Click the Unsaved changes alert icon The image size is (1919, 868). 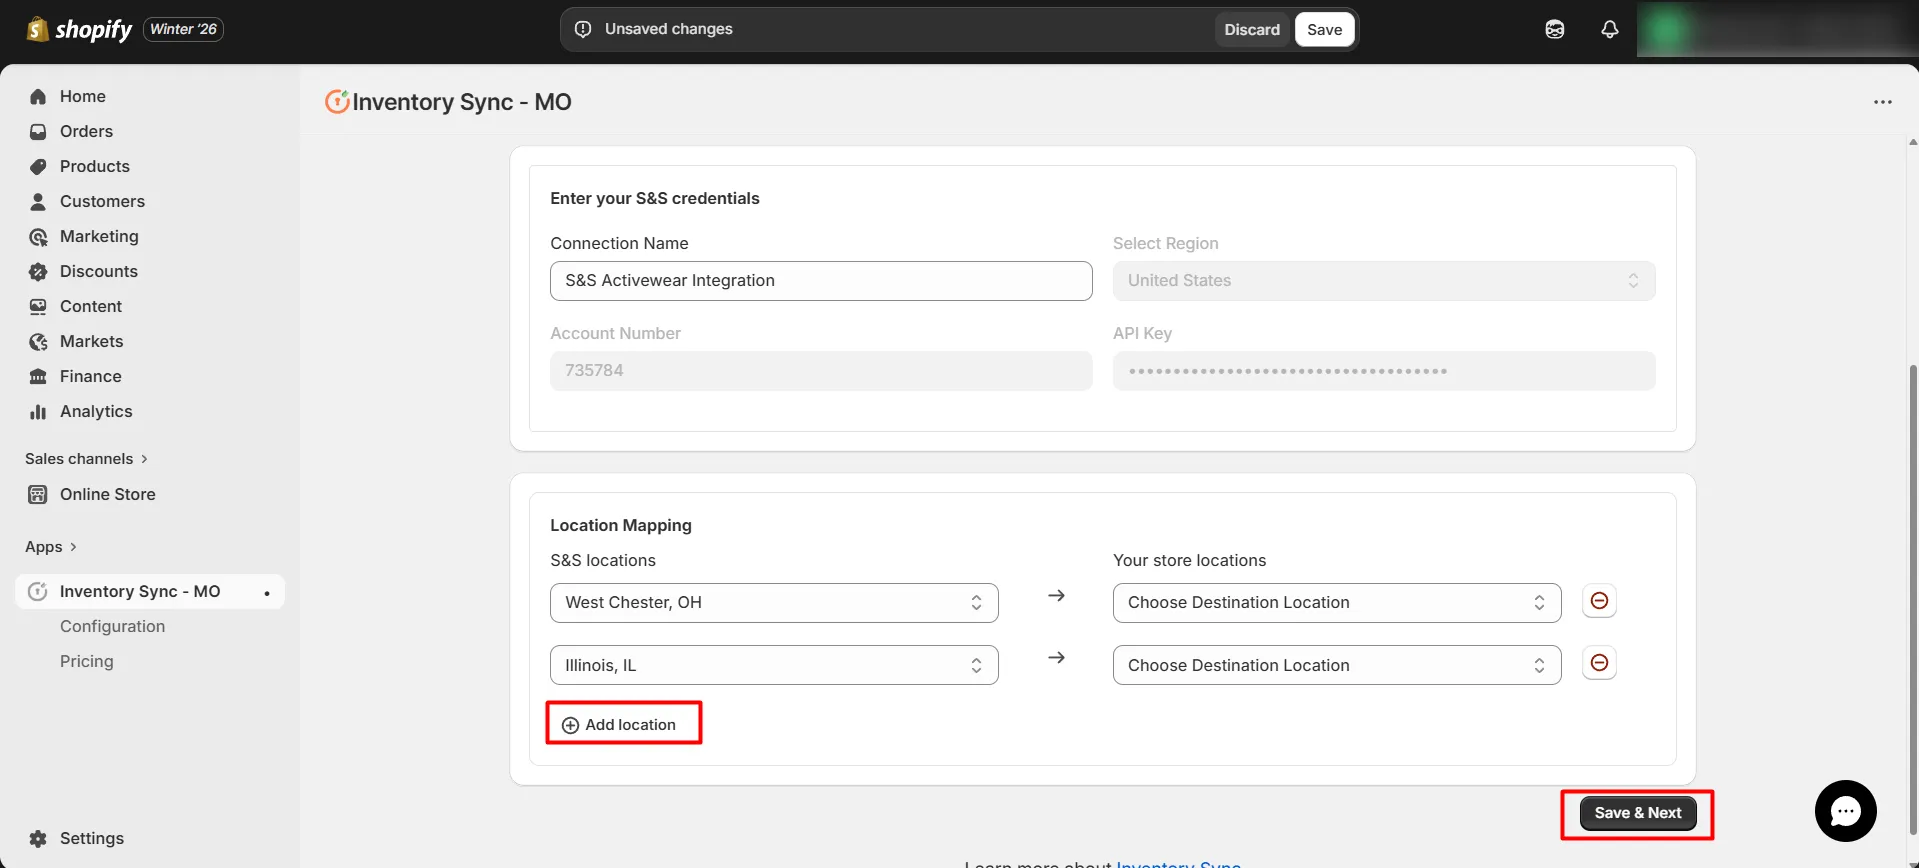coord(583,29)
